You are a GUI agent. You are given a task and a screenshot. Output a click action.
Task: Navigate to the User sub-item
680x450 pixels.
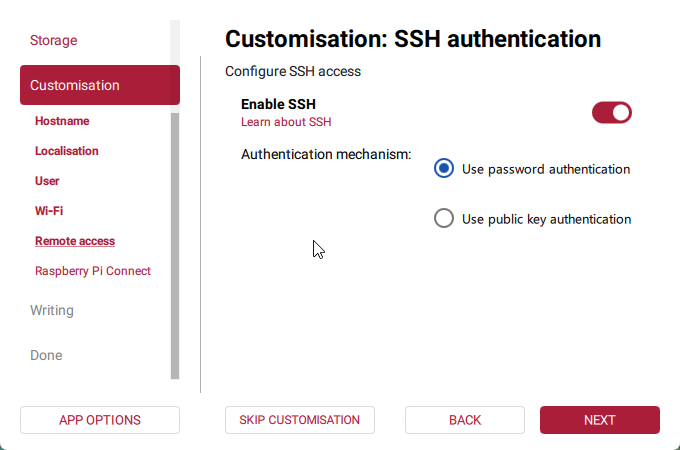47,181
